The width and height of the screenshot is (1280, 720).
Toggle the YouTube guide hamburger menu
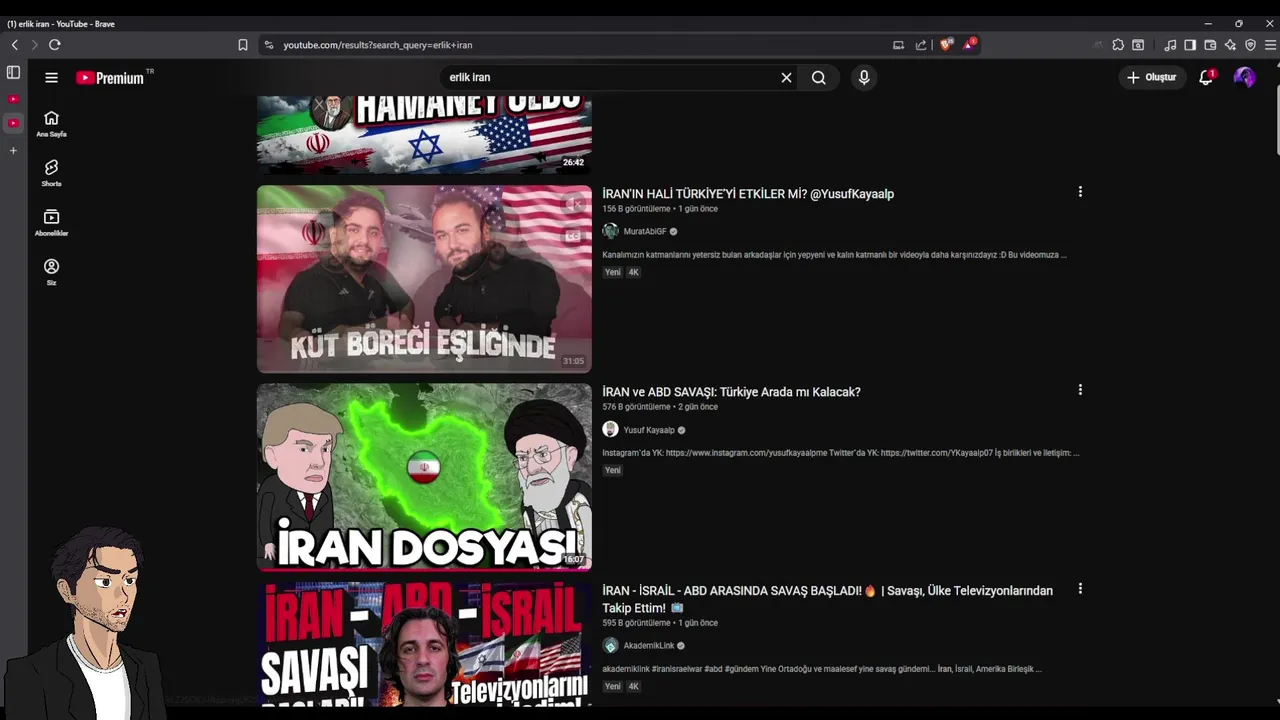(x=51, y=77)
